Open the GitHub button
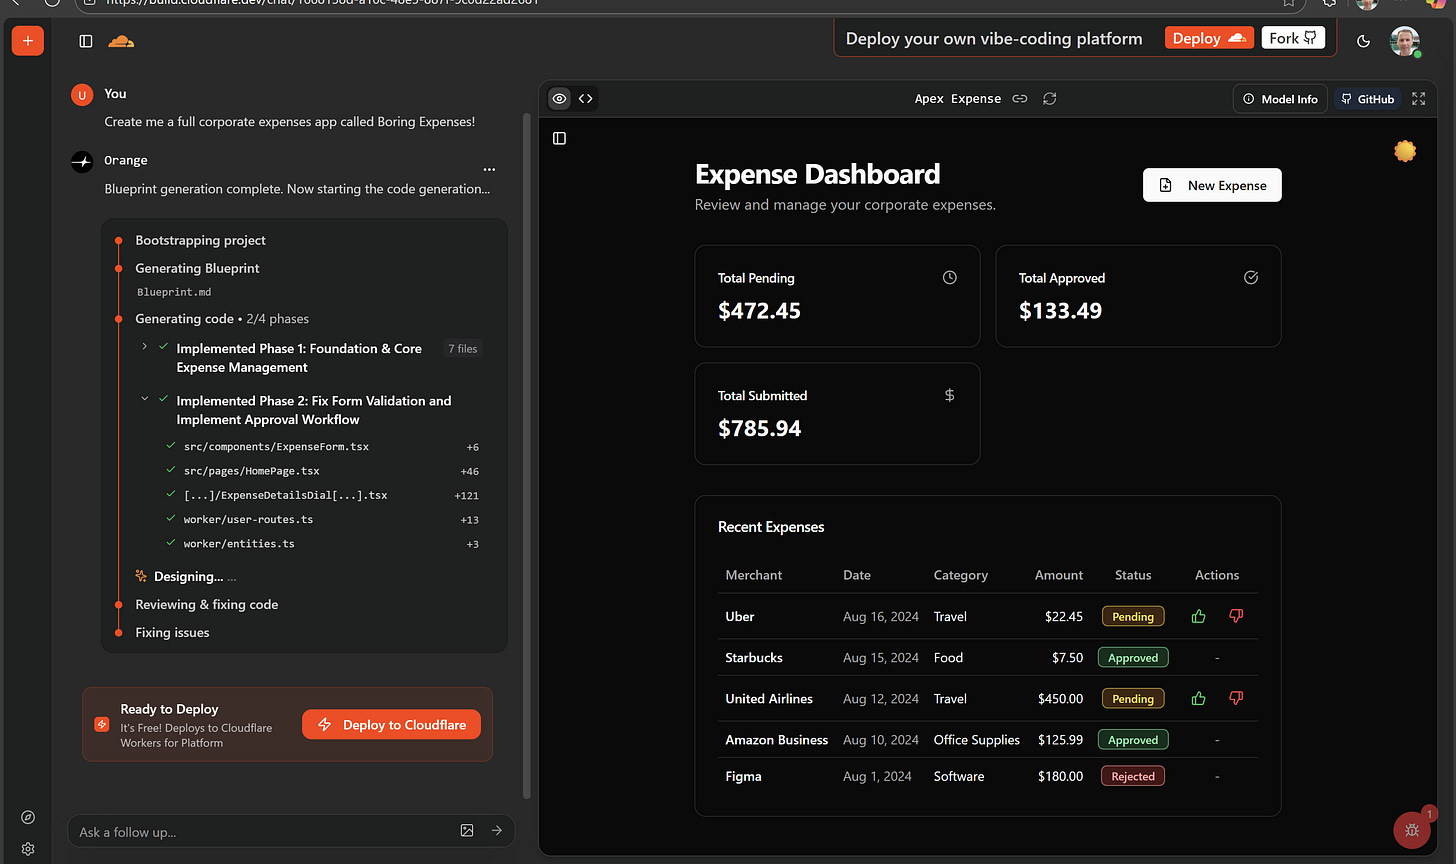 [1367, 99]
